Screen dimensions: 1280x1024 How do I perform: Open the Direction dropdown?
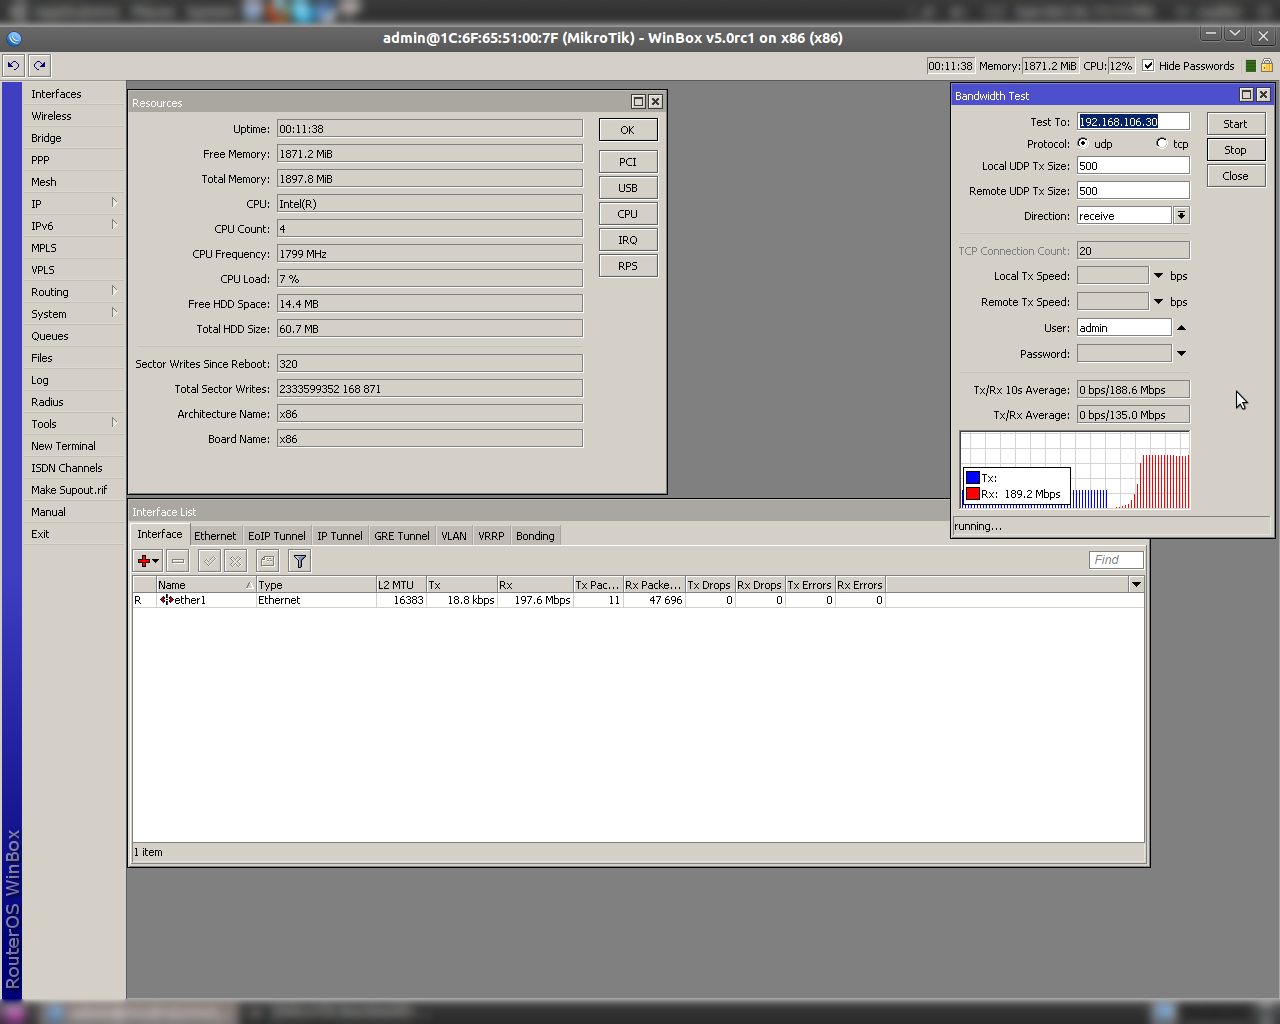click(x=1181, y=215)
